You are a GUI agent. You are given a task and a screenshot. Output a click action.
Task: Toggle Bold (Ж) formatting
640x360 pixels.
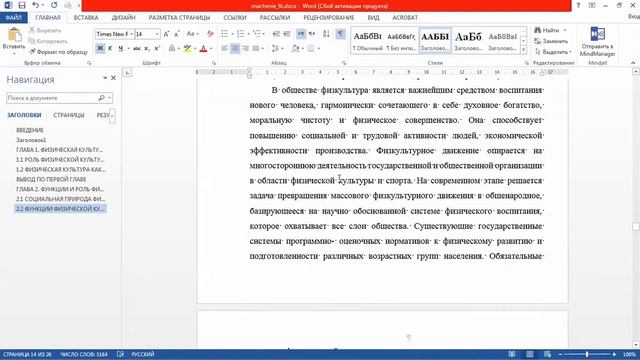coord(100,49)
